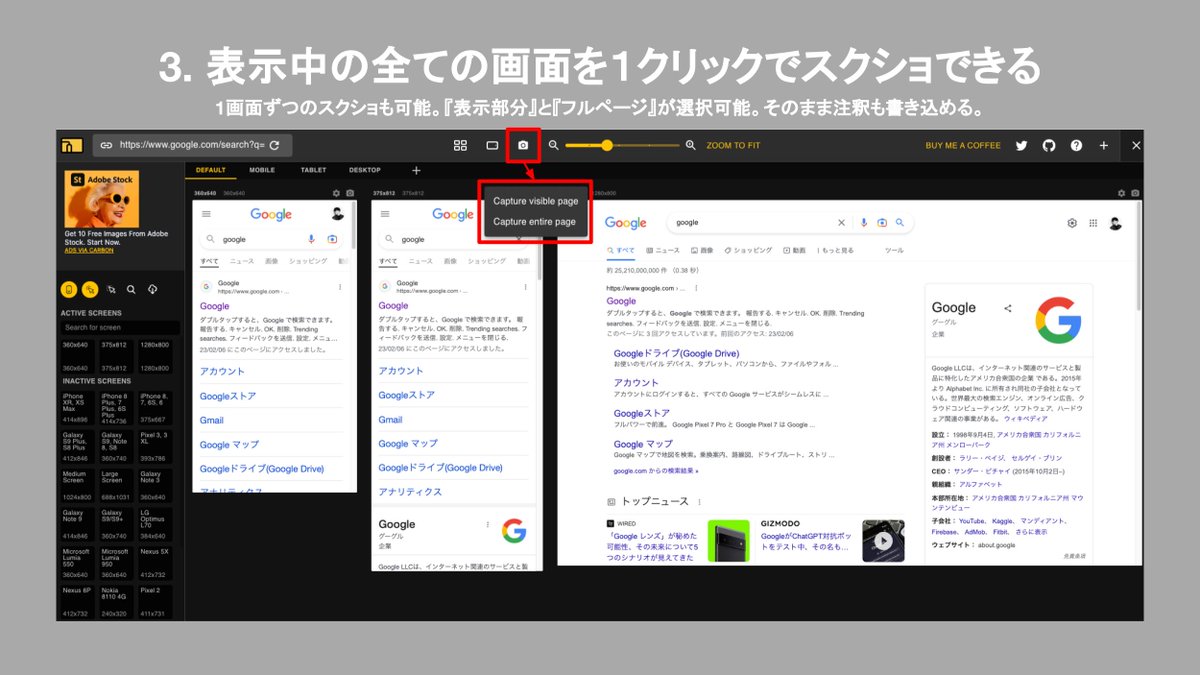Switch to the MOBILE tab
Screen dimensions: 1200x675
coord(262,170)
